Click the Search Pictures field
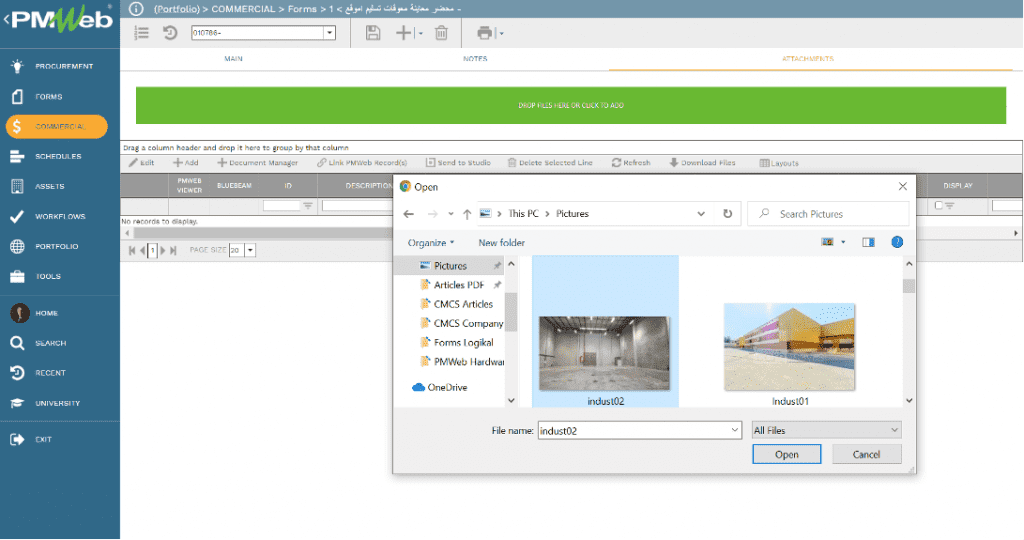This screenshot has width=1024, height=540. [828, 214]
